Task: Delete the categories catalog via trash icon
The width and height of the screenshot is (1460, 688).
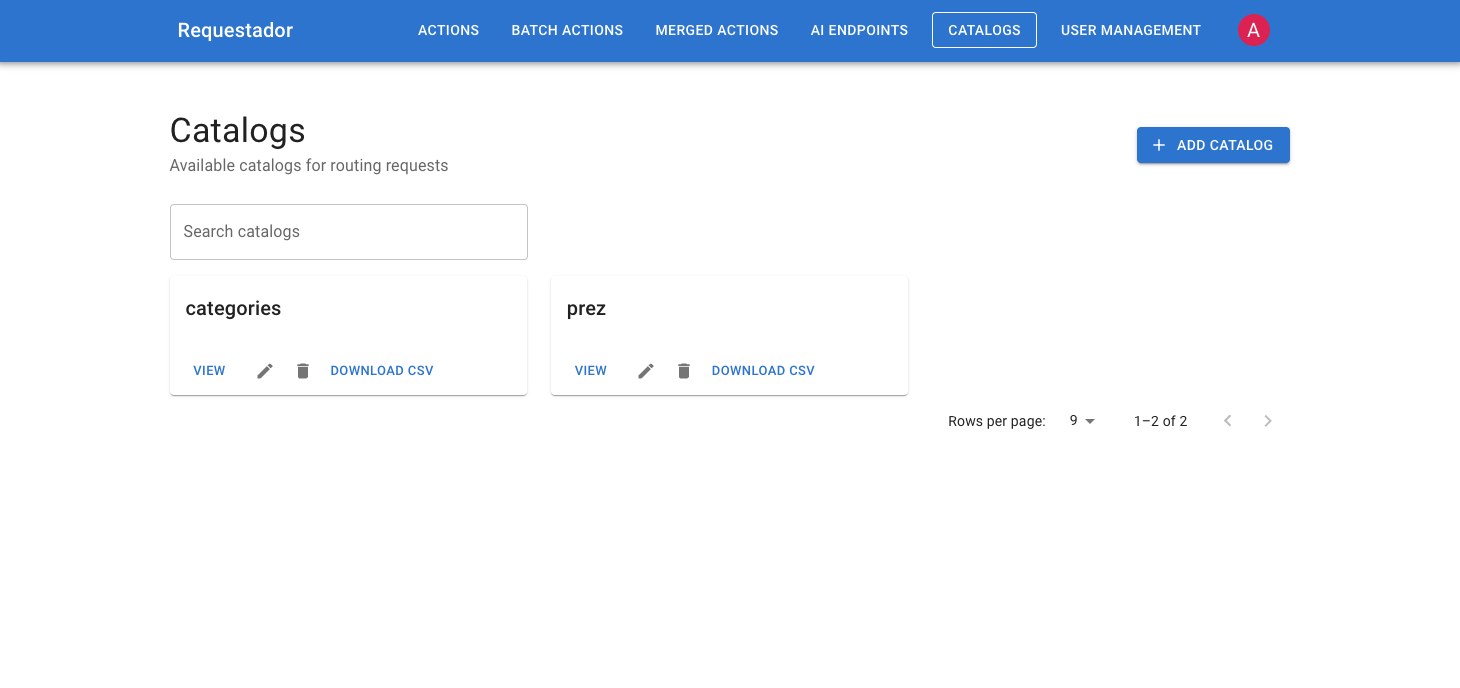Action: (x=303, y=371)
